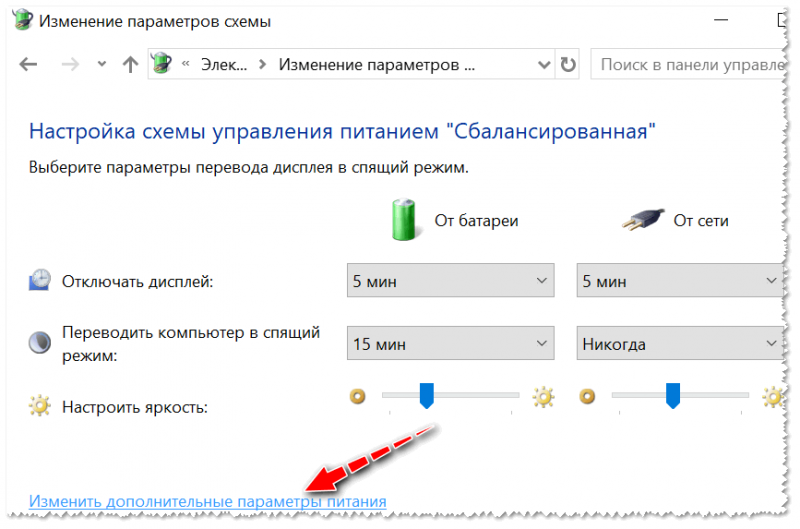Viewport: 800px width, 529px height.
Task: Open recent locations dropdown chevron
Action: 102,64
